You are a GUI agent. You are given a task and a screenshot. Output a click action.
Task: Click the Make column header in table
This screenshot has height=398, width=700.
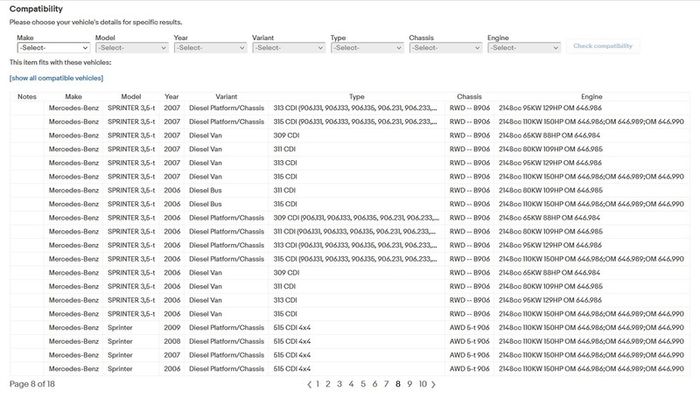73,96
